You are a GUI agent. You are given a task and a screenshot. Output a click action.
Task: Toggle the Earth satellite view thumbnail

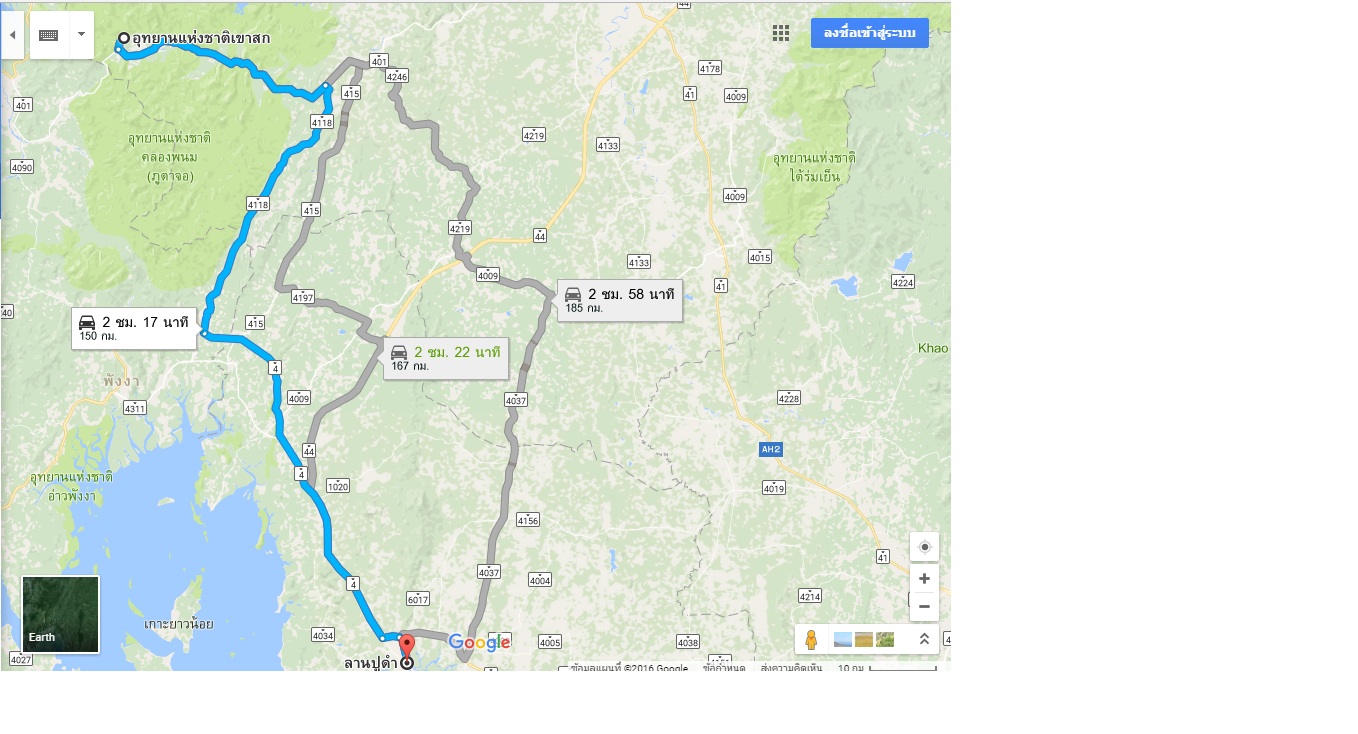point(61,614)
